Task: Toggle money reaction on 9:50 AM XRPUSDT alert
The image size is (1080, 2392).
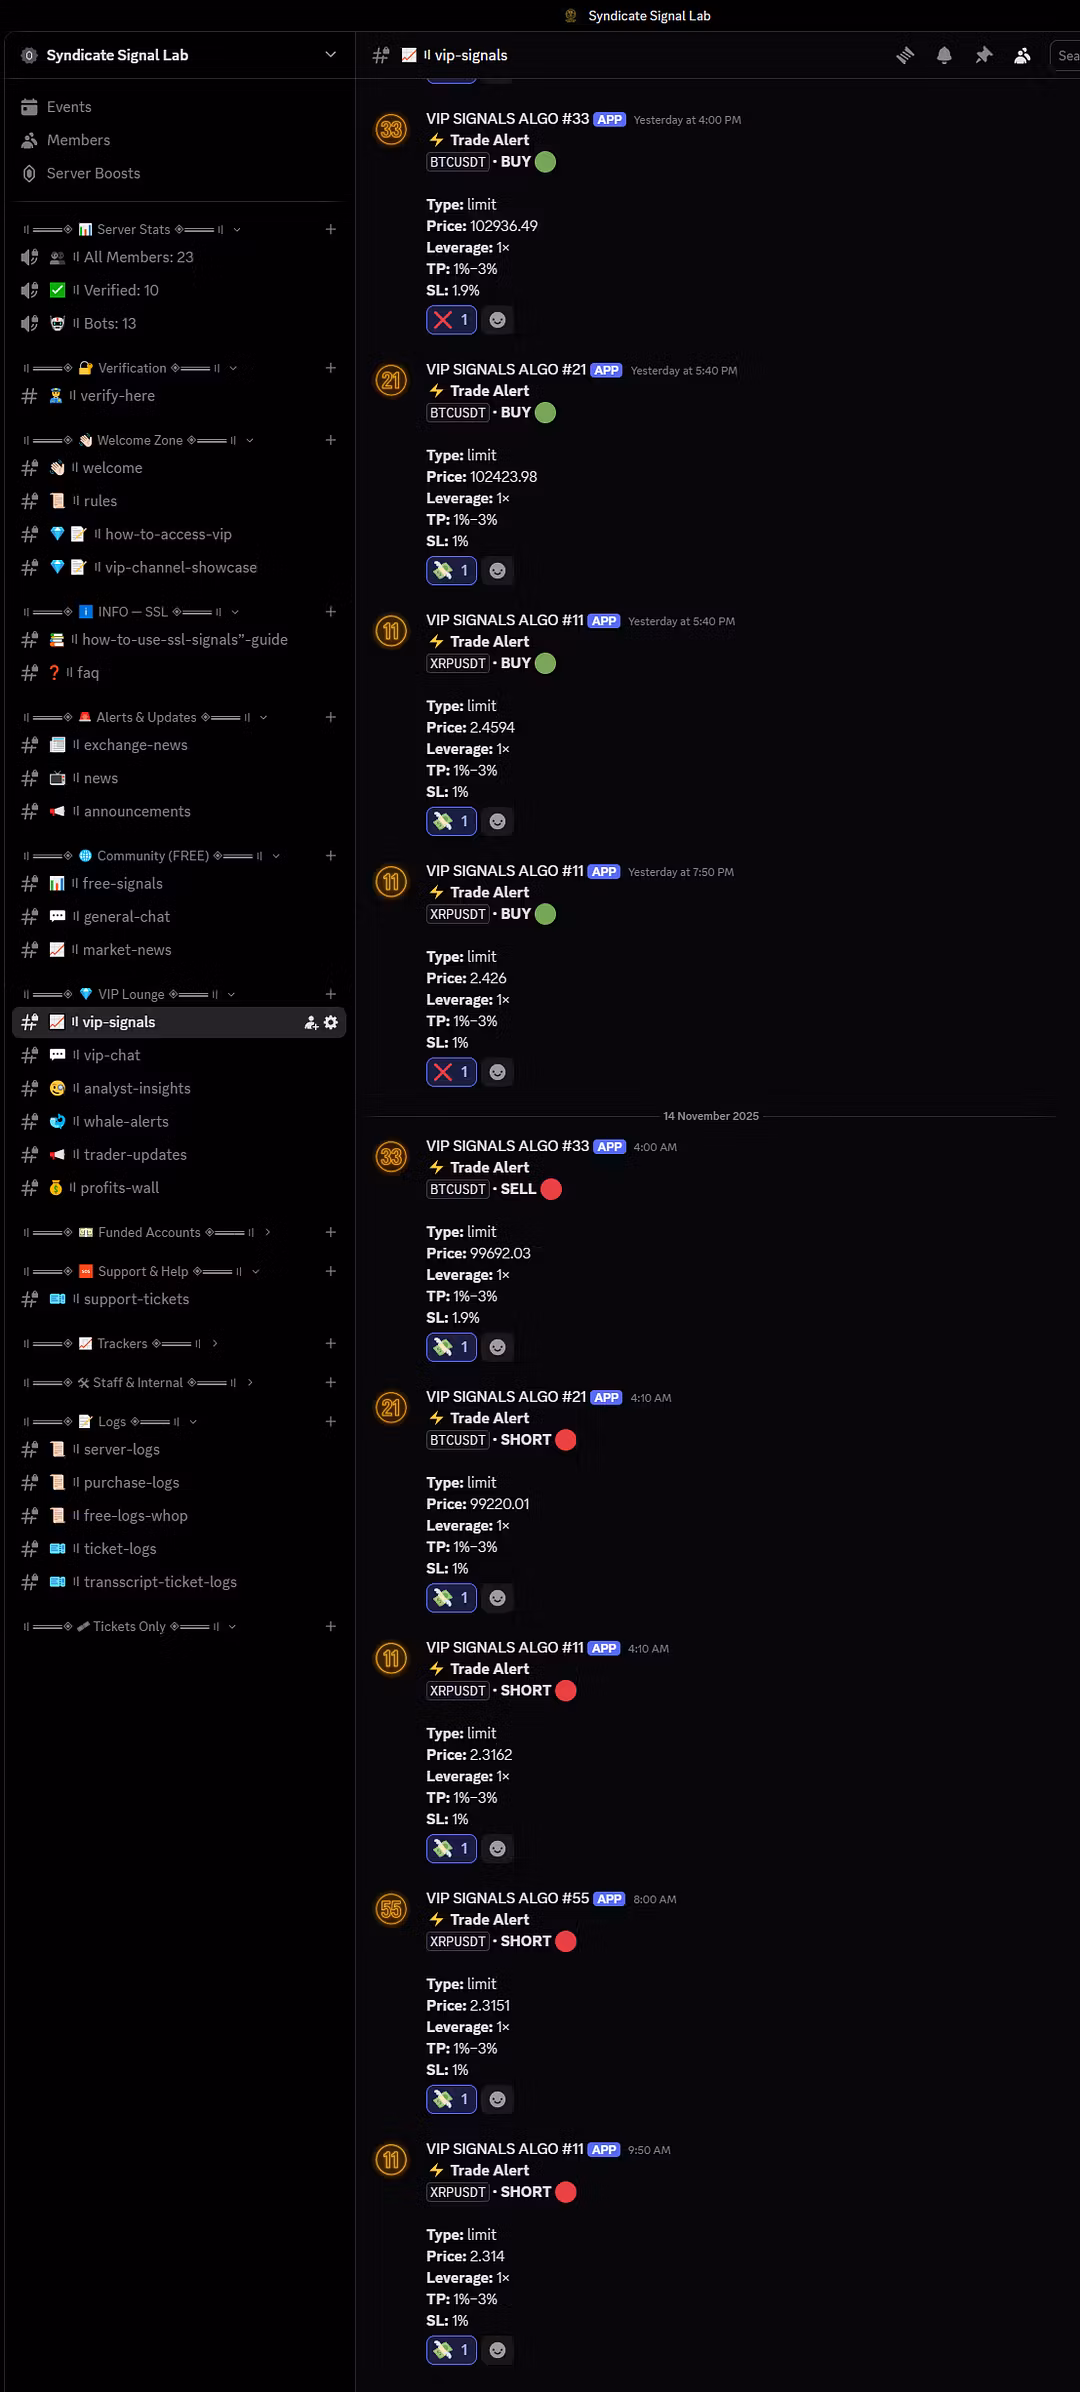Action: pyautogui.click(x=451, y=2350)
